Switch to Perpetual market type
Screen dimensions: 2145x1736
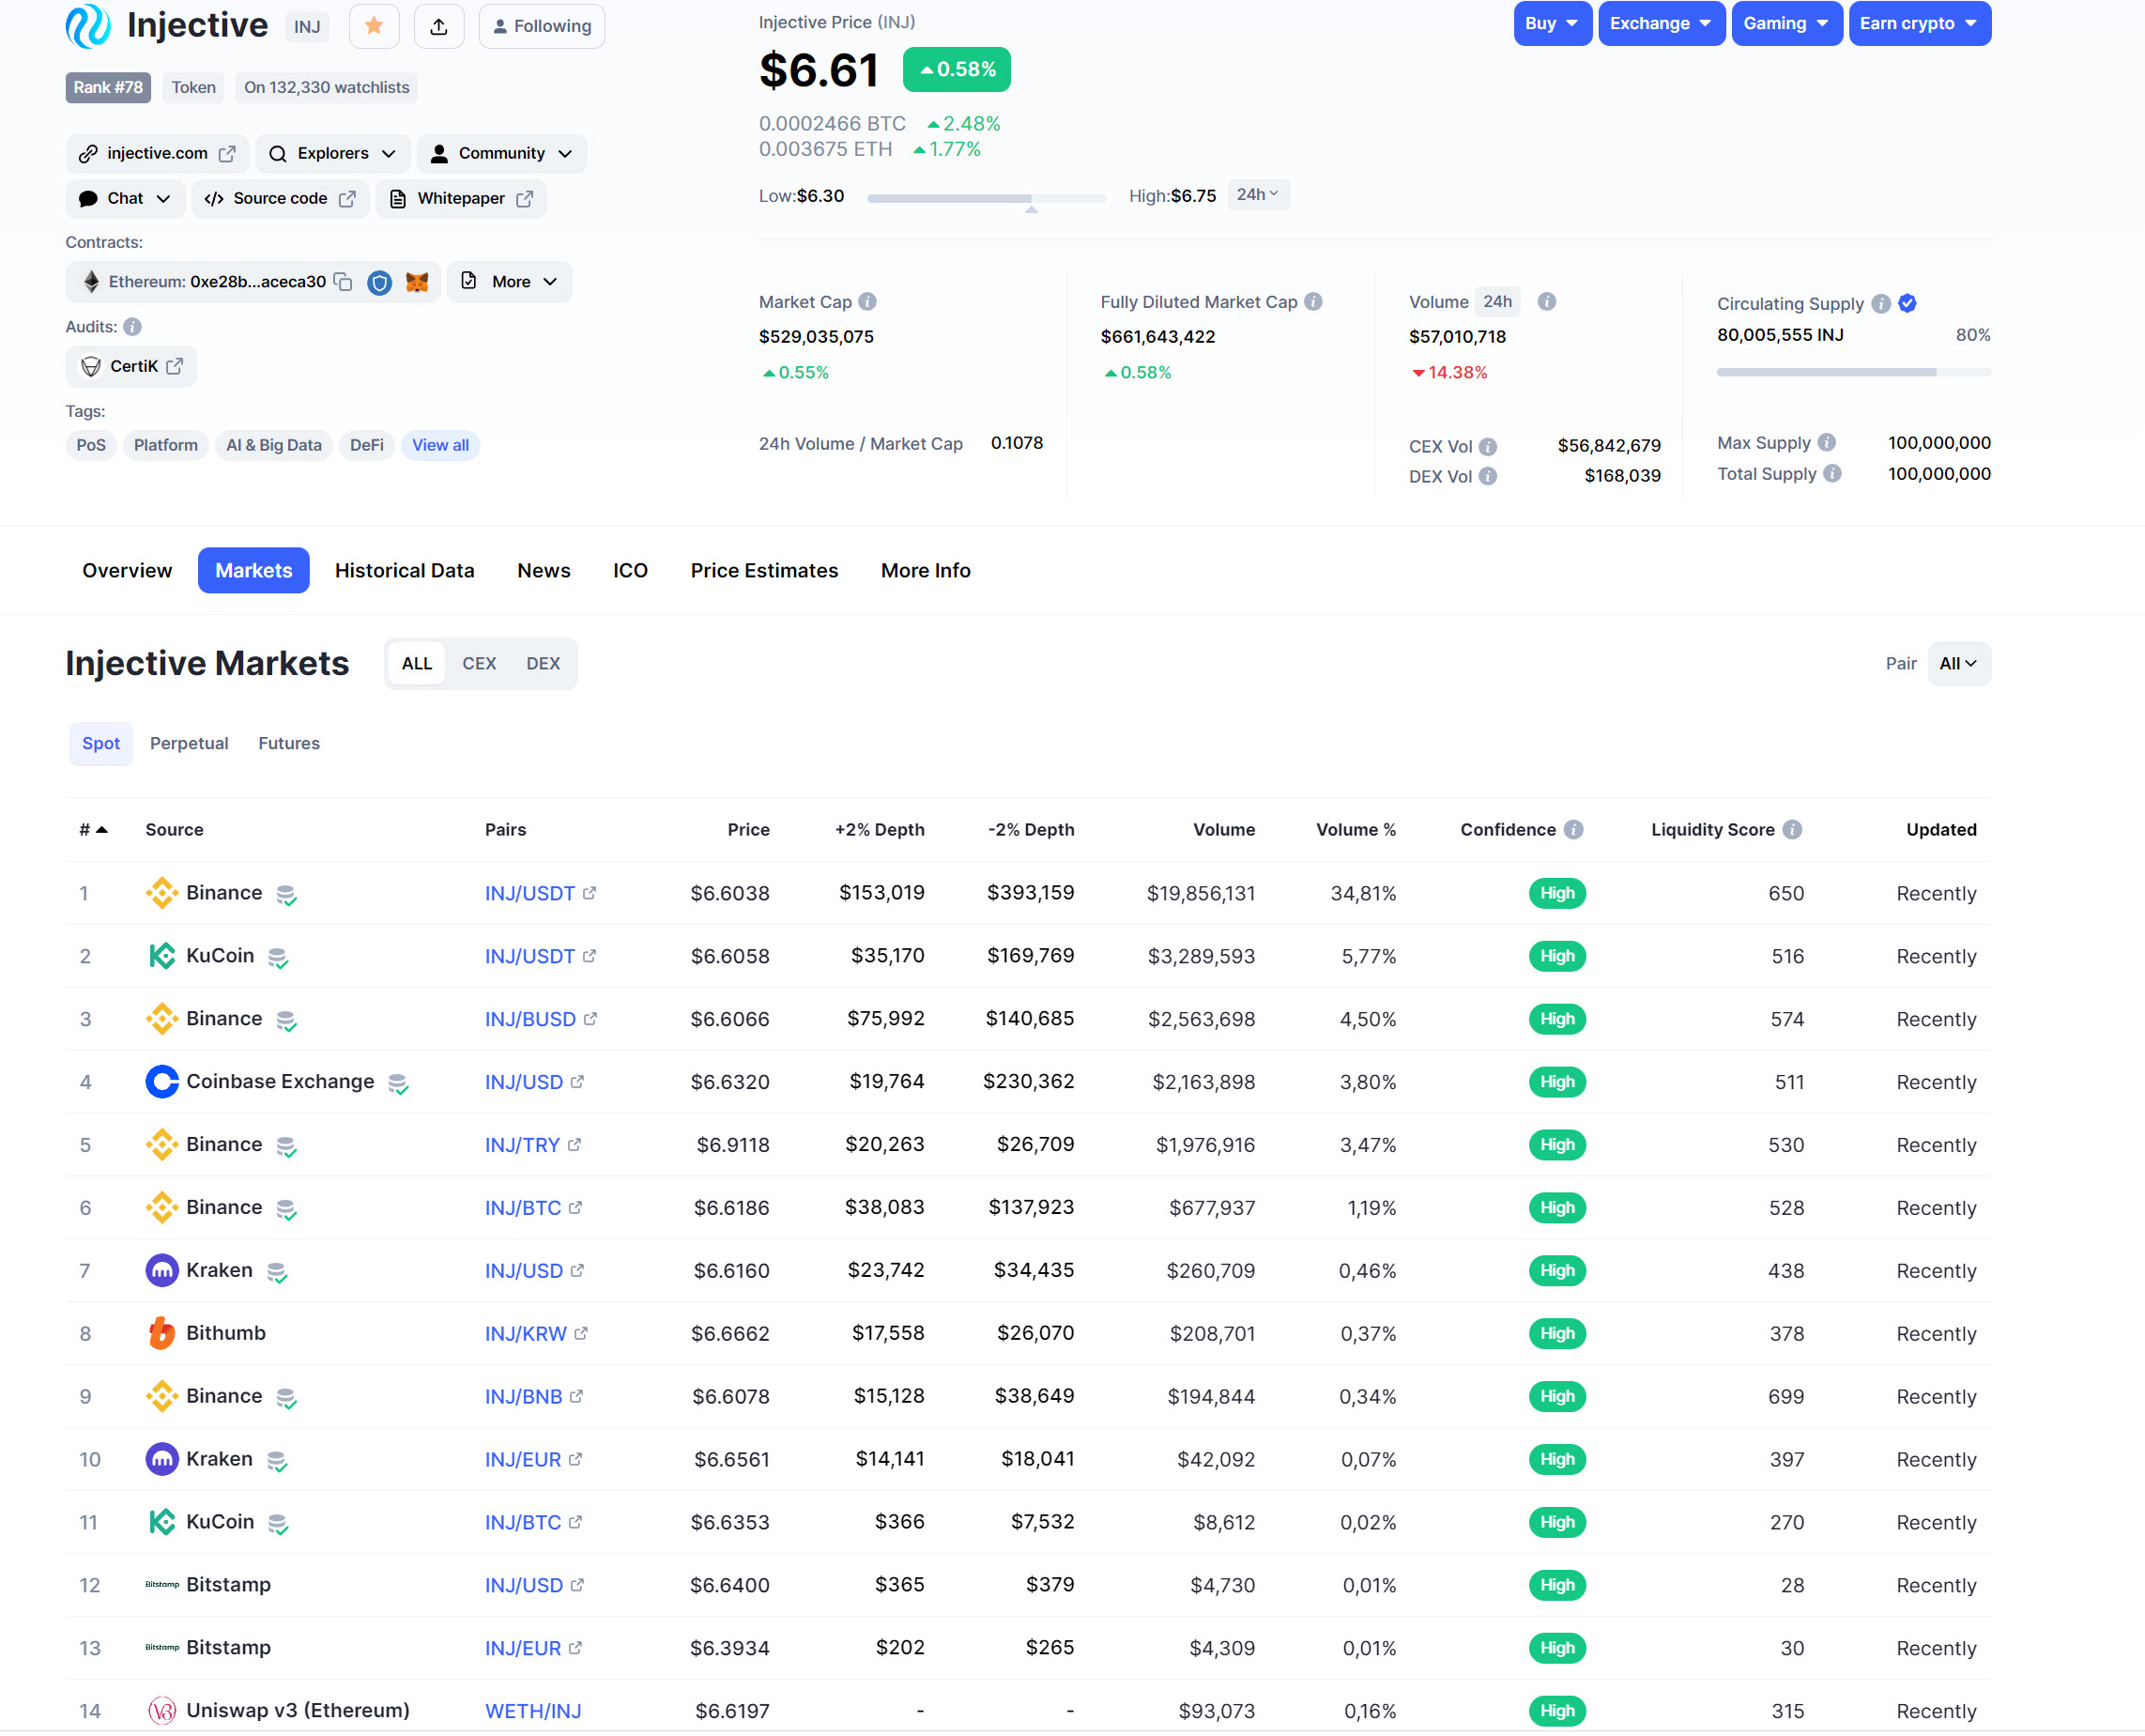(x=189, y=744)
